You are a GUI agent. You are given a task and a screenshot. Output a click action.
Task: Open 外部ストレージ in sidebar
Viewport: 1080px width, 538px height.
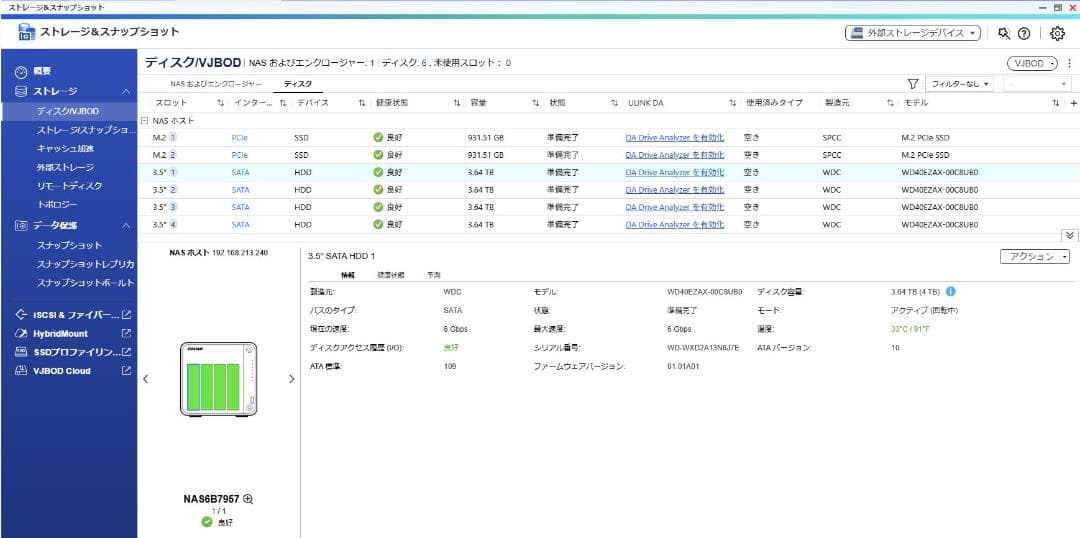click(x=65, y=167)
